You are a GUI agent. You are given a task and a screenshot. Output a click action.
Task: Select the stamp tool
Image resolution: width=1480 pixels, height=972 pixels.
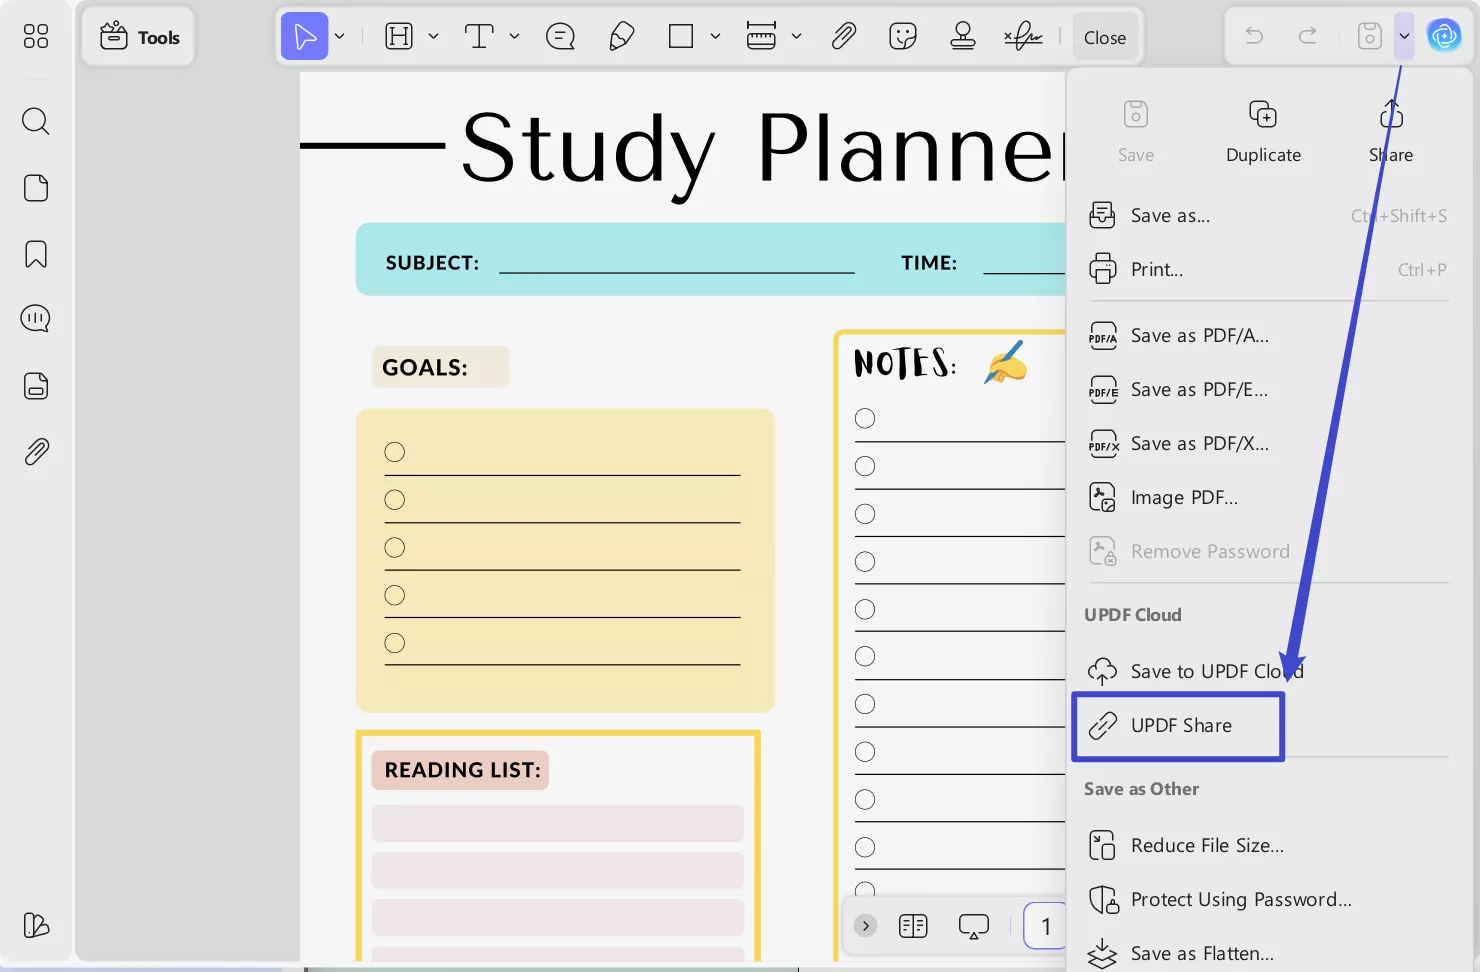[963, 37]
